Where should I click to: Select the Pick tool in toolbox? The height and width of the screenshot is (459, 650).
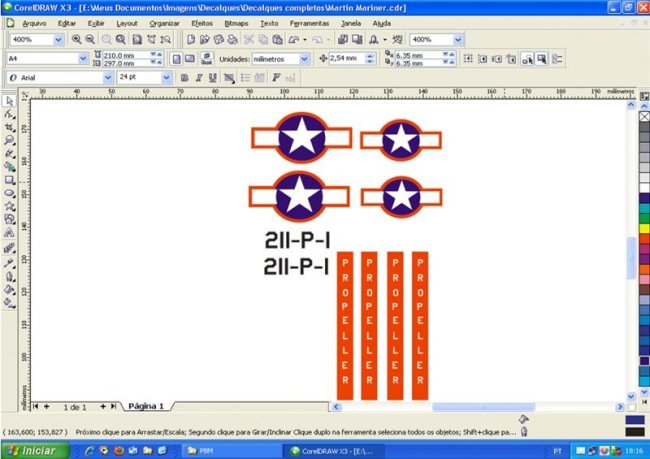coord(9,101)
